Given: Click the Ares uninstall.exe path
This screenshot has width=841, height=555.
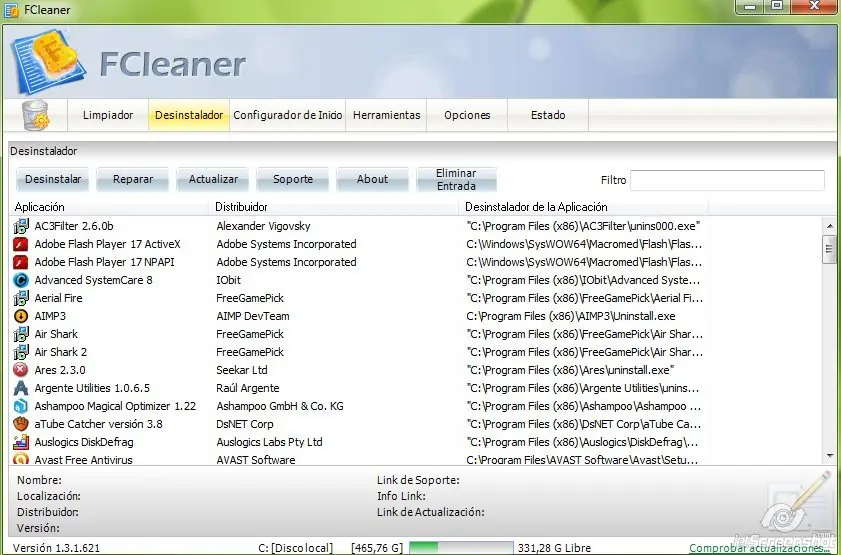Looking at the screenshot, I should click(570, 370).
